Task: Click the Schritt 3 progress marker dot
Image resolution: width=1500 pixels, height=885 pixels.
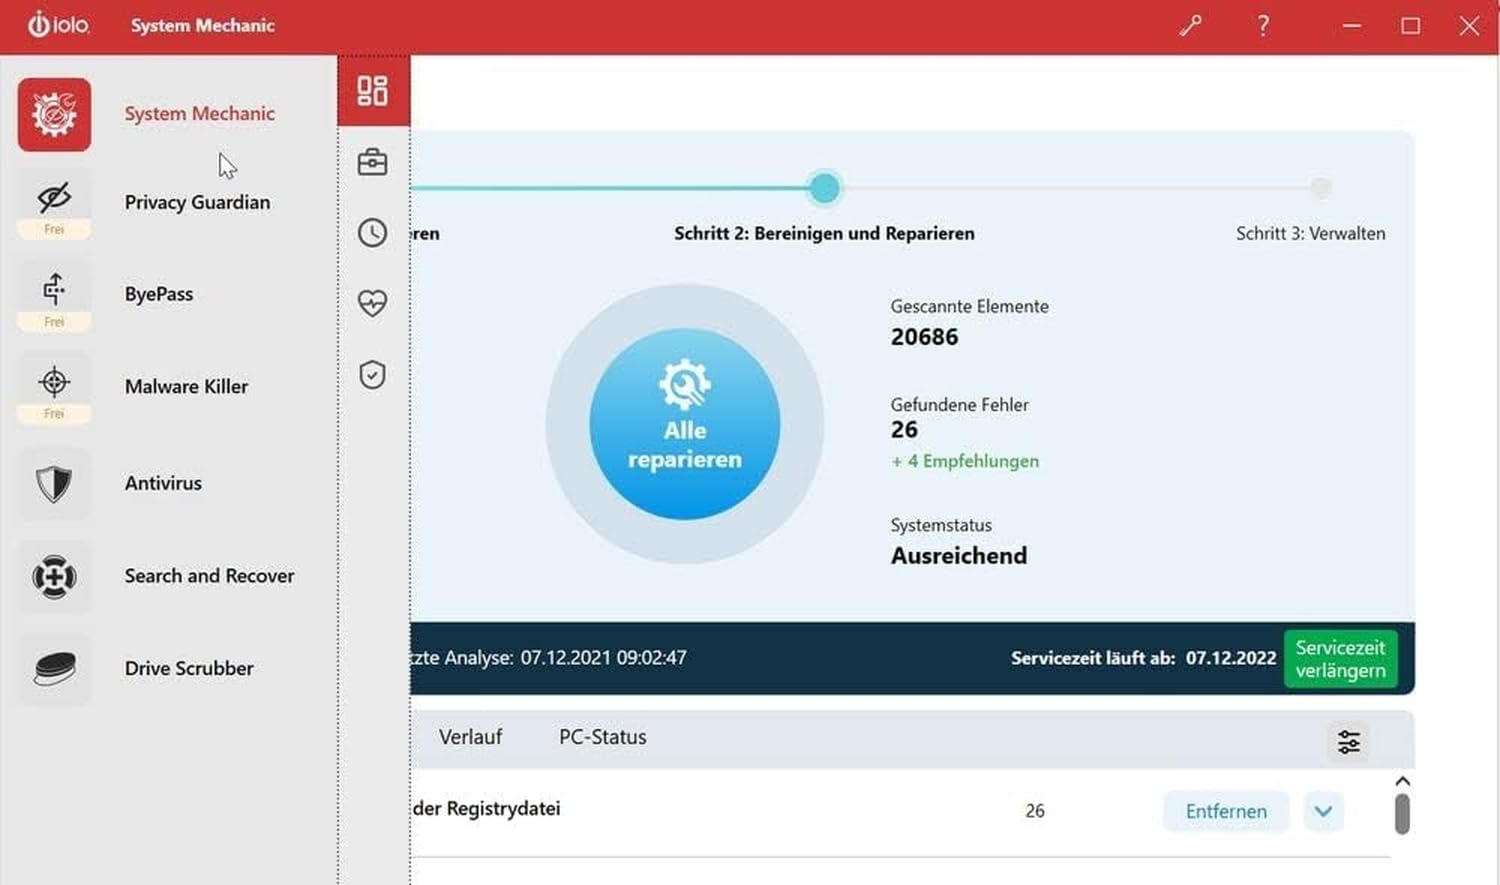Action: tap(1321, 188)
